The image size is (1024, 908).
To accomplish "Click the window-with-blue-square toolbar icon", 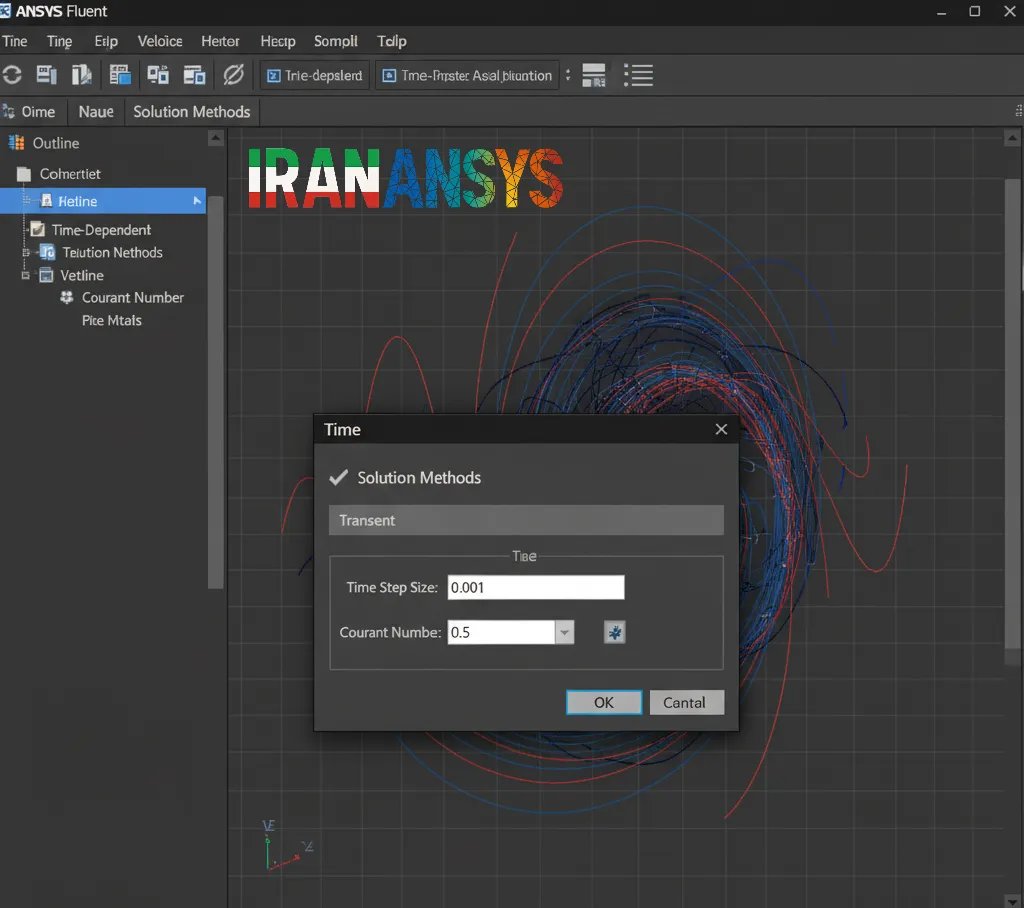I will pos(194,75).
